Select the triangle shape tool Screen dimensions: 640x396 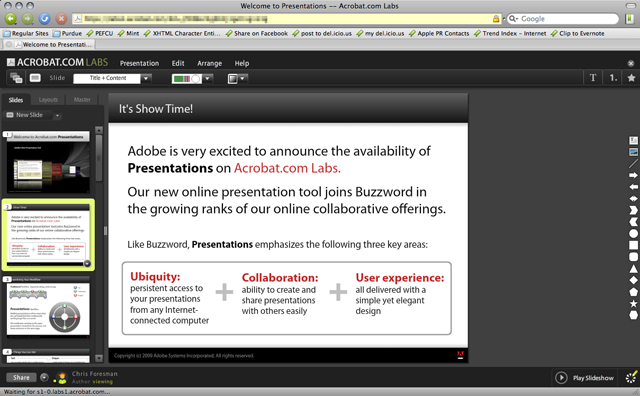(633, 269)
